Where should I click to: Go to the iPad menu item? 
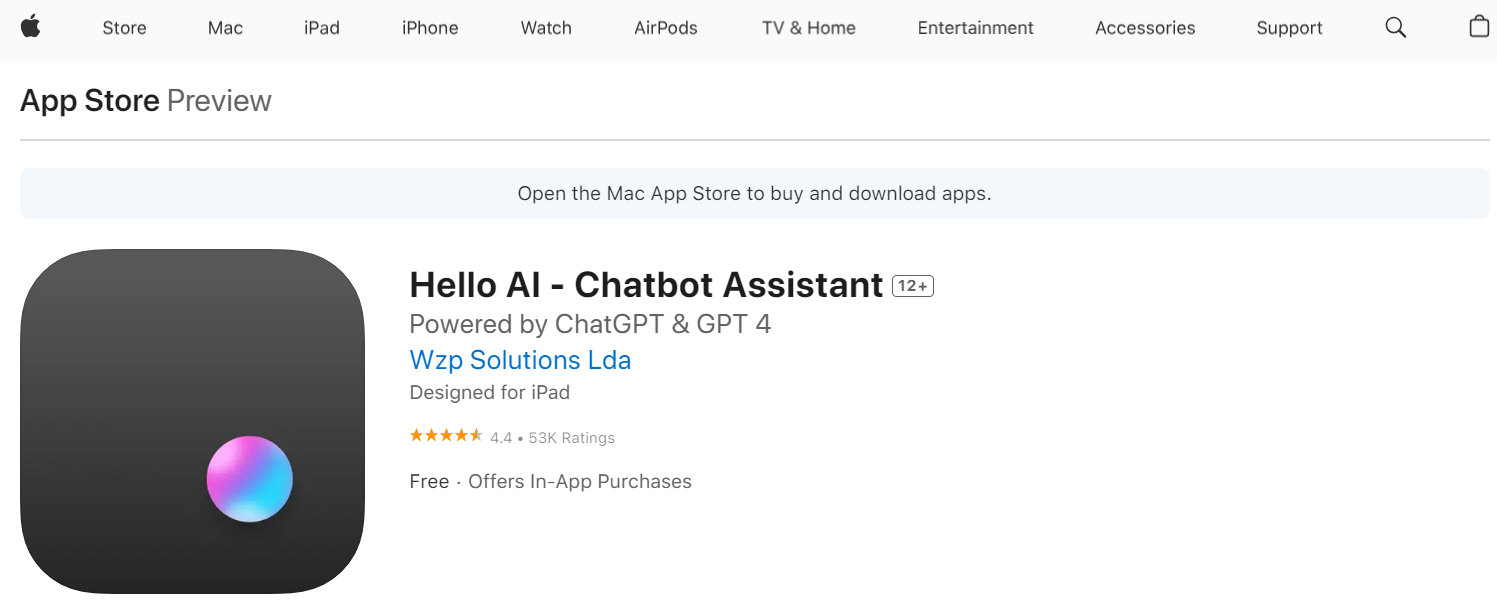click(x=322, y=28)
